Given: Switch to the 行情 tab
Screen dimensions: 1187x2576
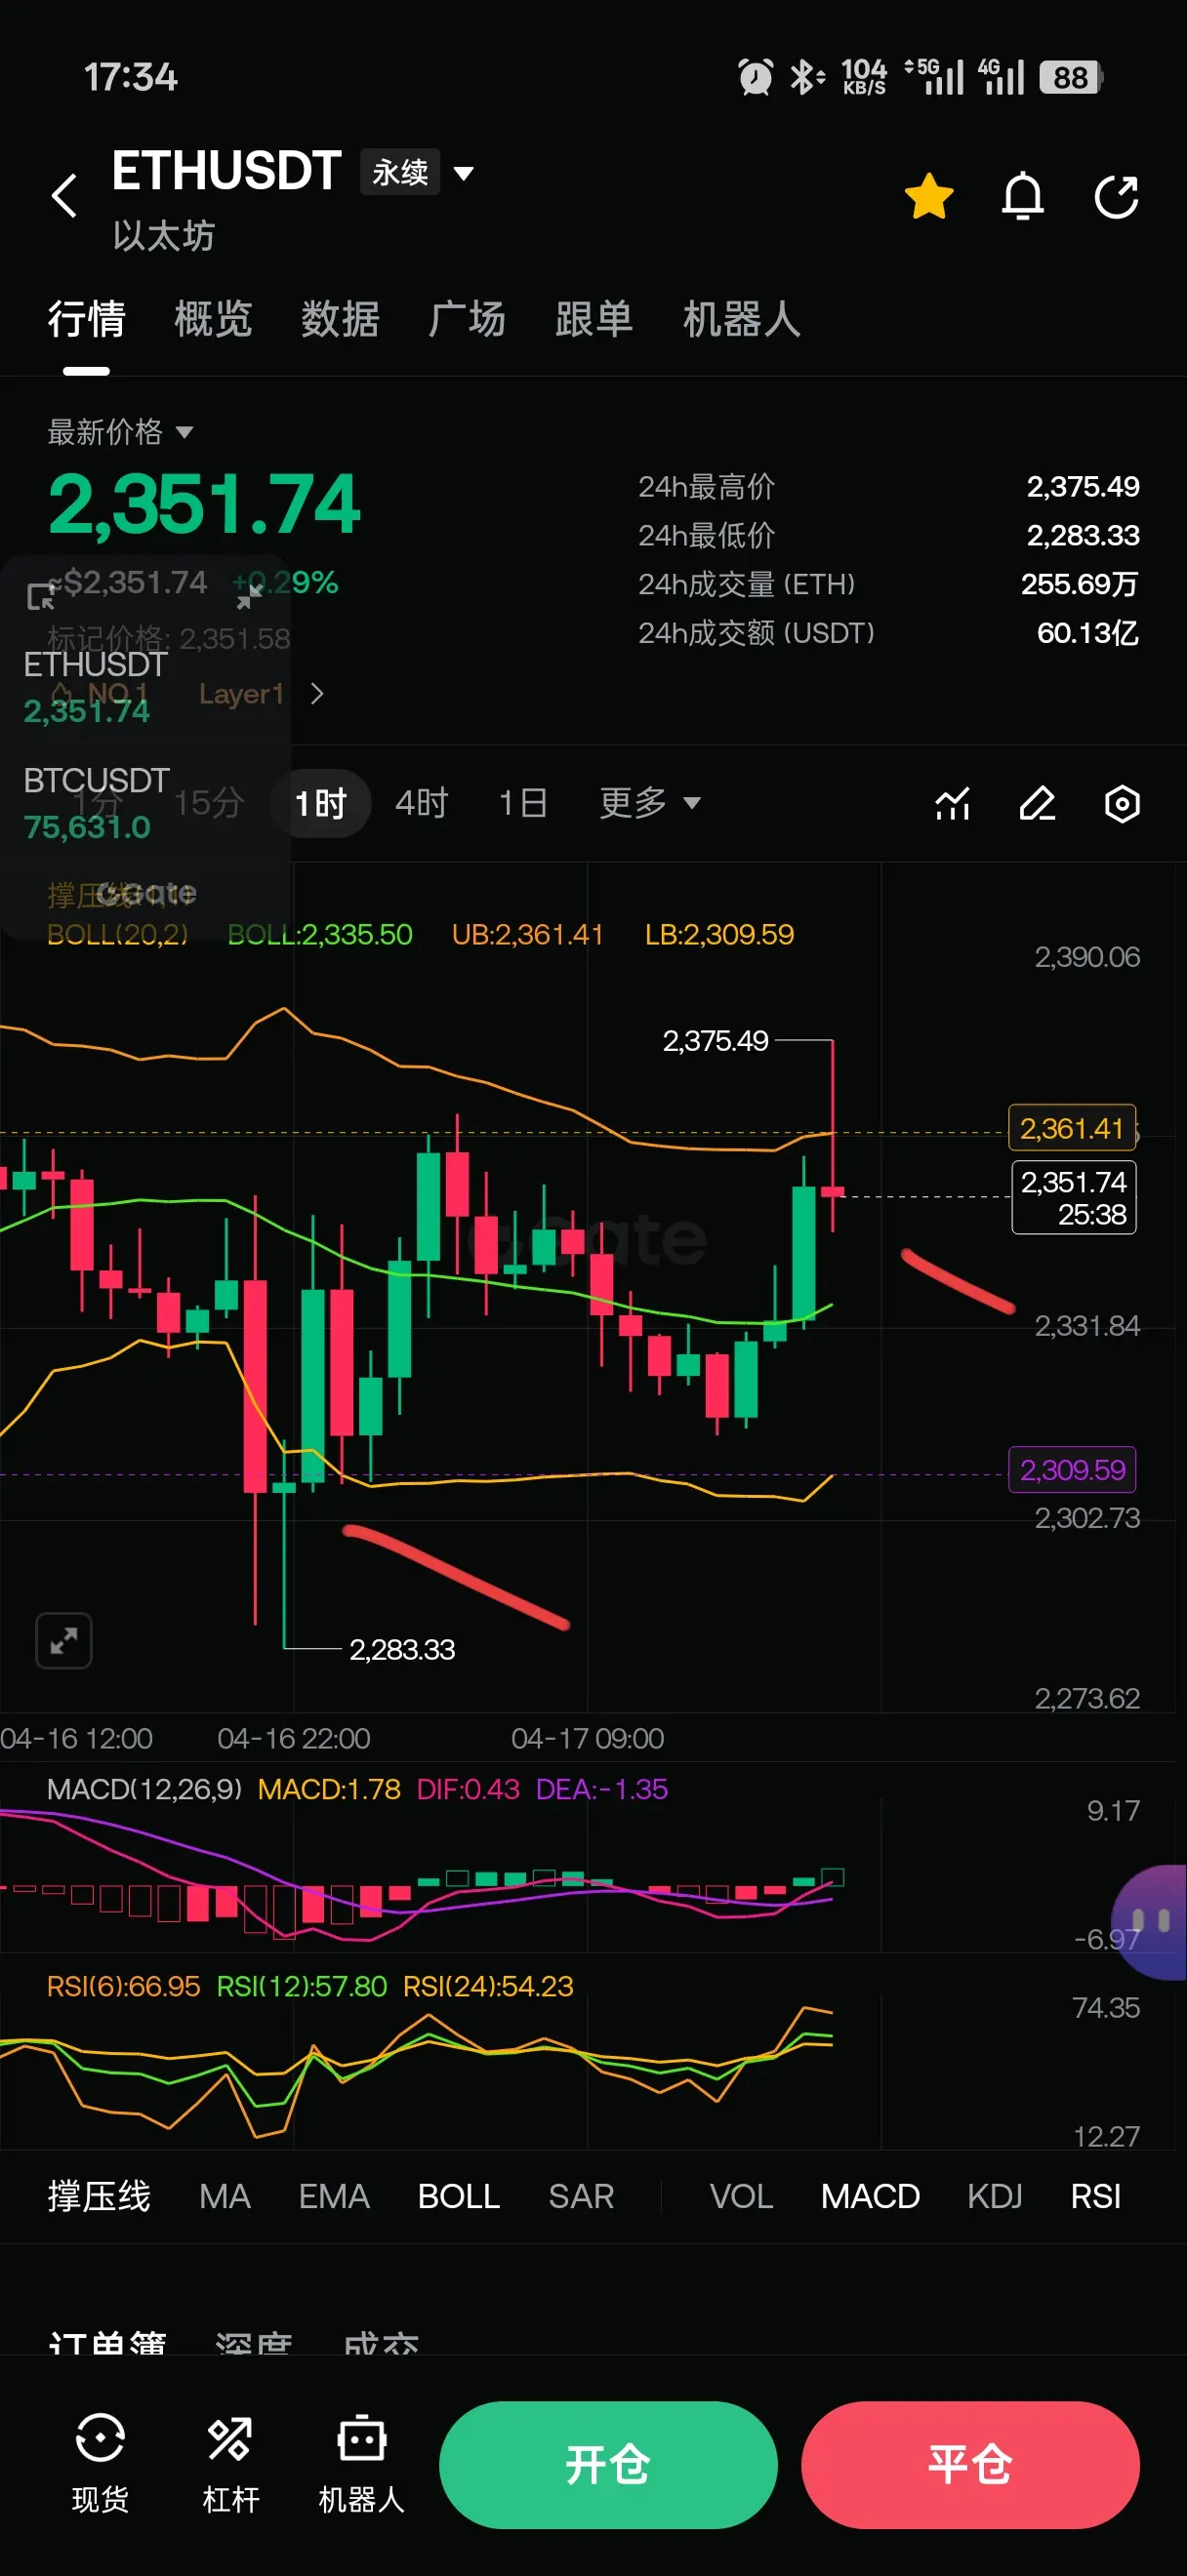Looking at the screenshot, I should click(86, 319).
